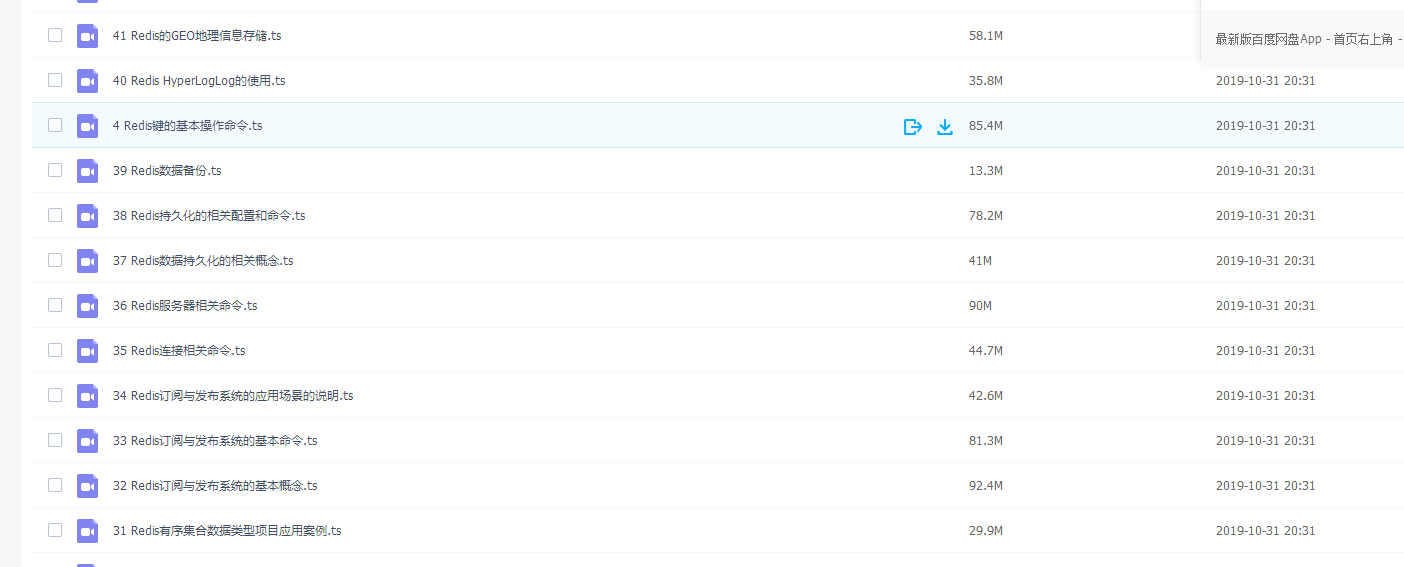The image size is (1404, 567).
Task: Open file 34 Redis订阅与发布系统的应用场景的说明.ts
Action: pyautogui.click(x=233, y=396)
